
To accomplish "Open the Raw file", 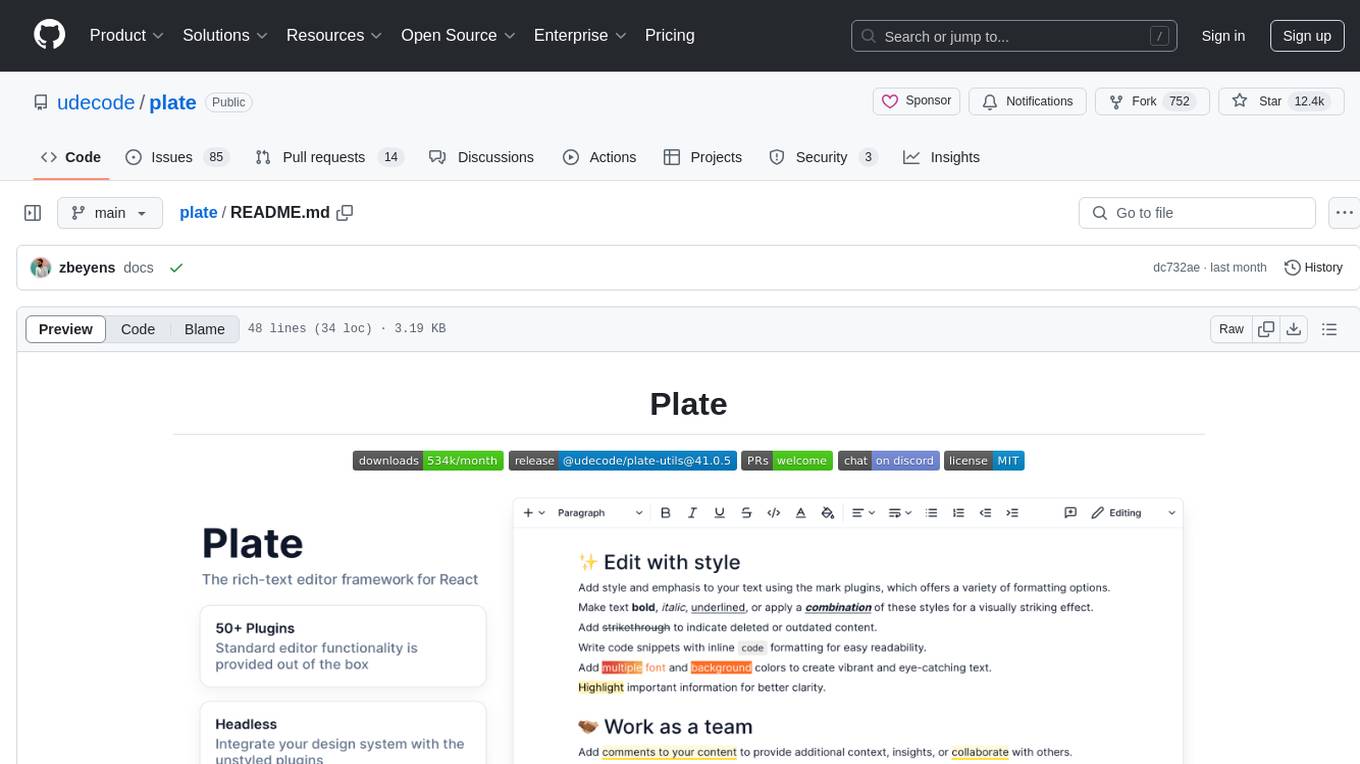I will [x=1231, y=329].
